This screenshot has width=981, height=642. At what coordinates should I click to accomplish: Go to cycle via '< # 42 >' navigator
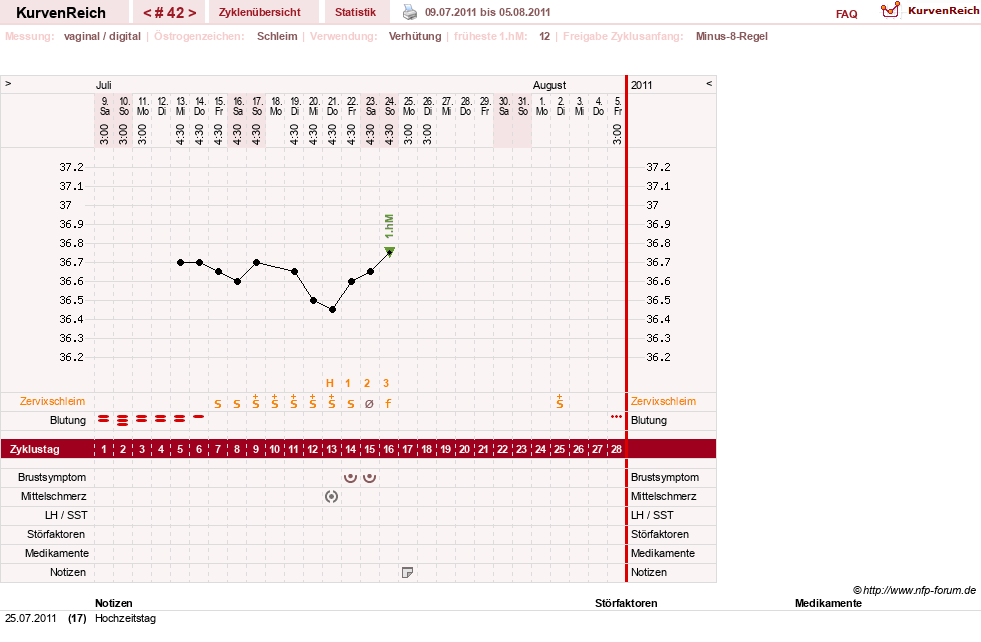tap(170, 13)
